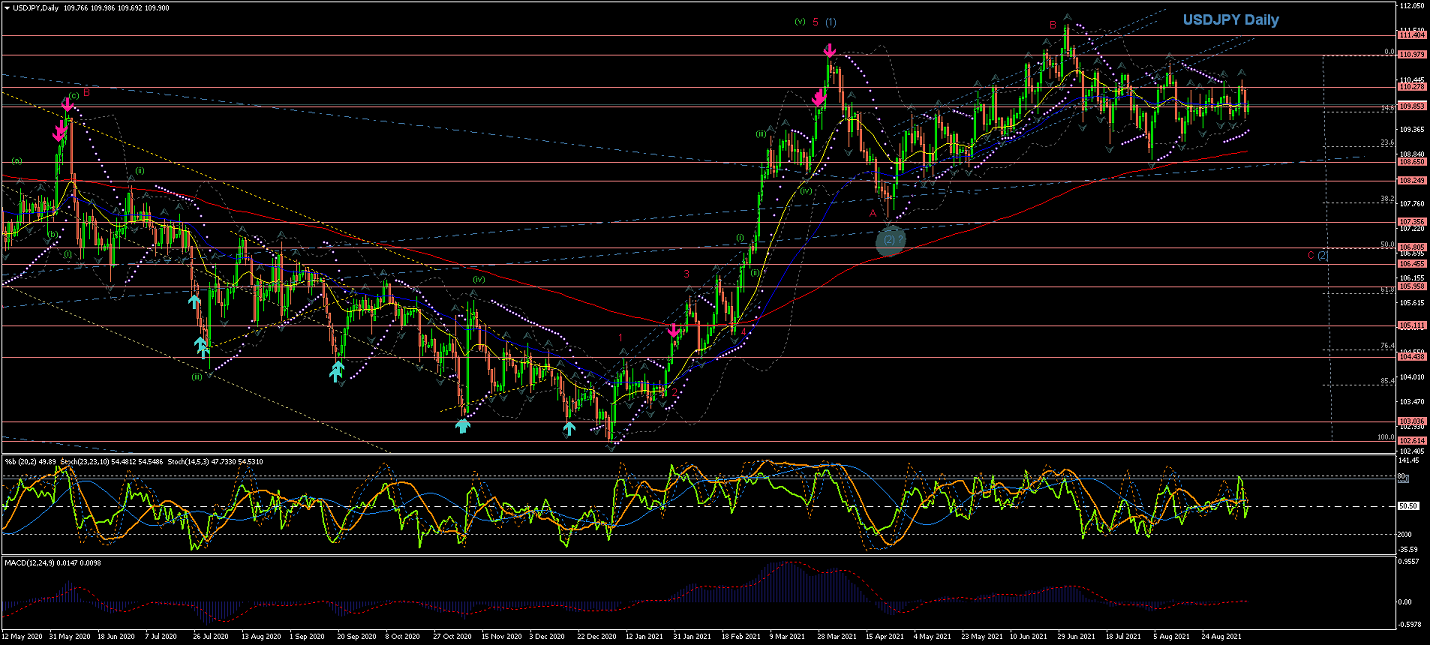1430x645 pixels.
Task: Select the cyan up arrow at December 2020 low
Action: coord(569,428)
